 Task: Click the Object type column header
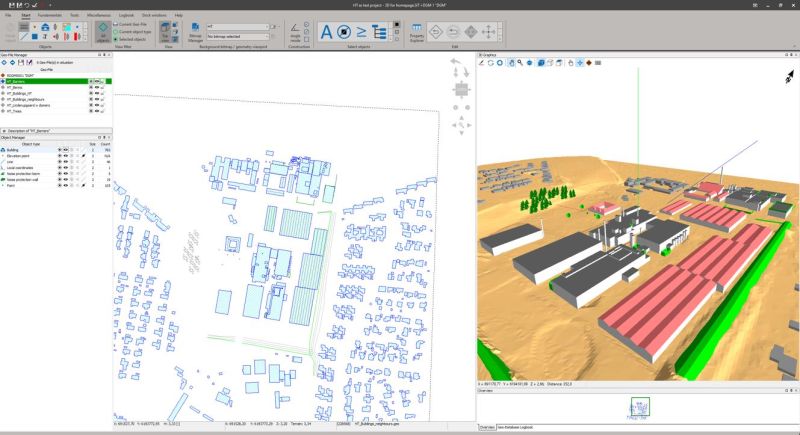pos(31,144)
